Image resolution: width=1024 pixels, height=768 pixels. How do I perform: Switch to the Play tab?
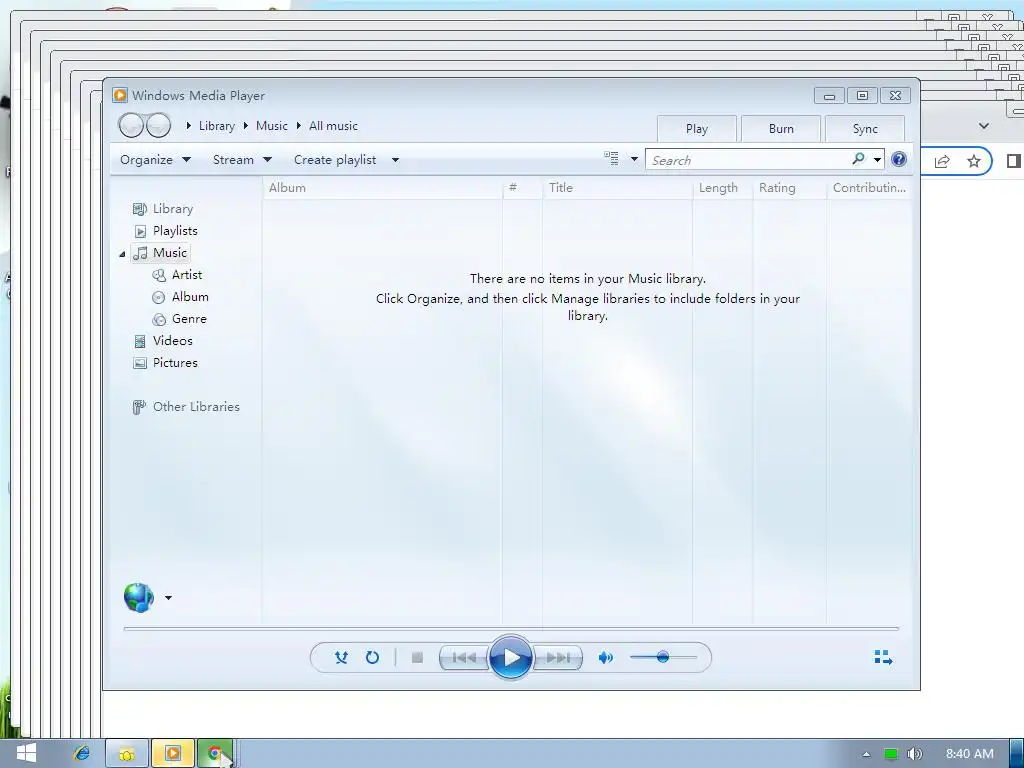[x=697, y=129]
